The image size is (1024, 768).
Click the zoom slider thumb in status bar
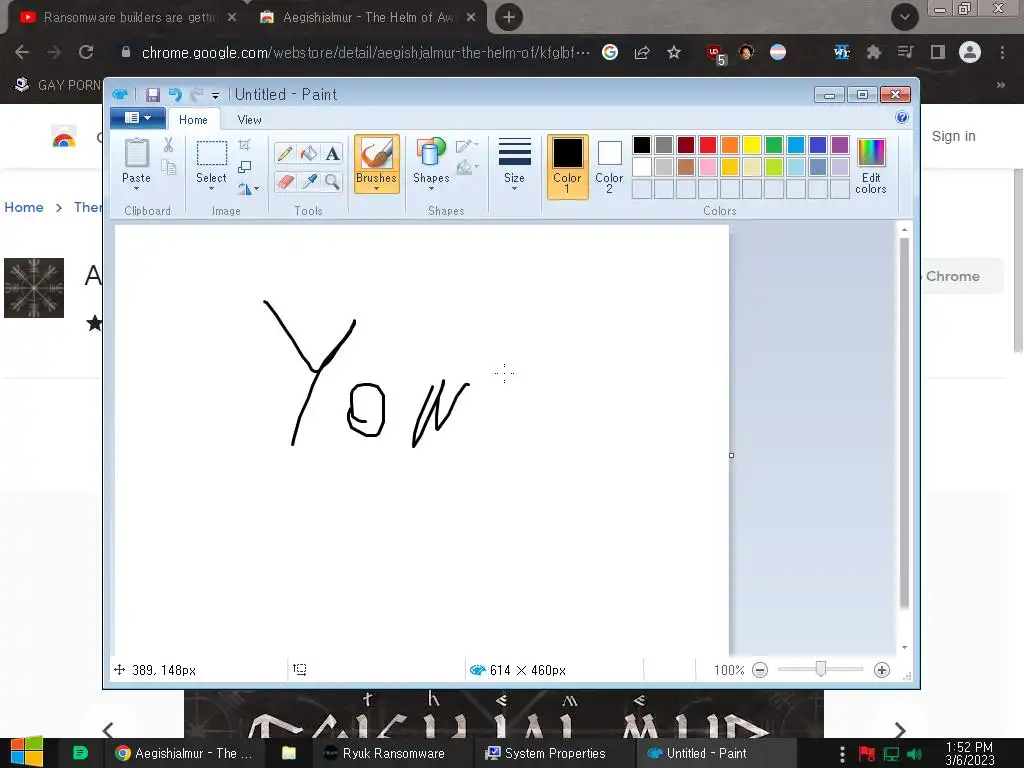click(821, 669)
